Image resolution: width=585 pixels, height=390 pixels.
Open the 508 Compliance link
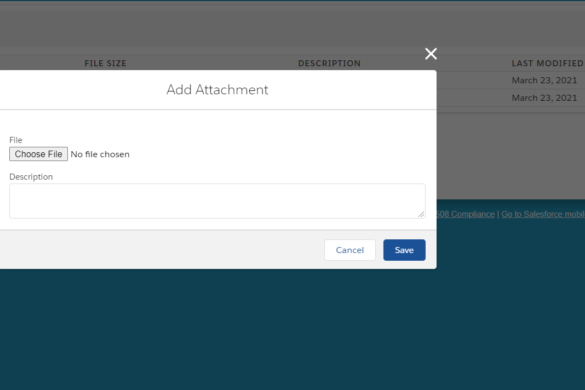(x=466, y=214)
